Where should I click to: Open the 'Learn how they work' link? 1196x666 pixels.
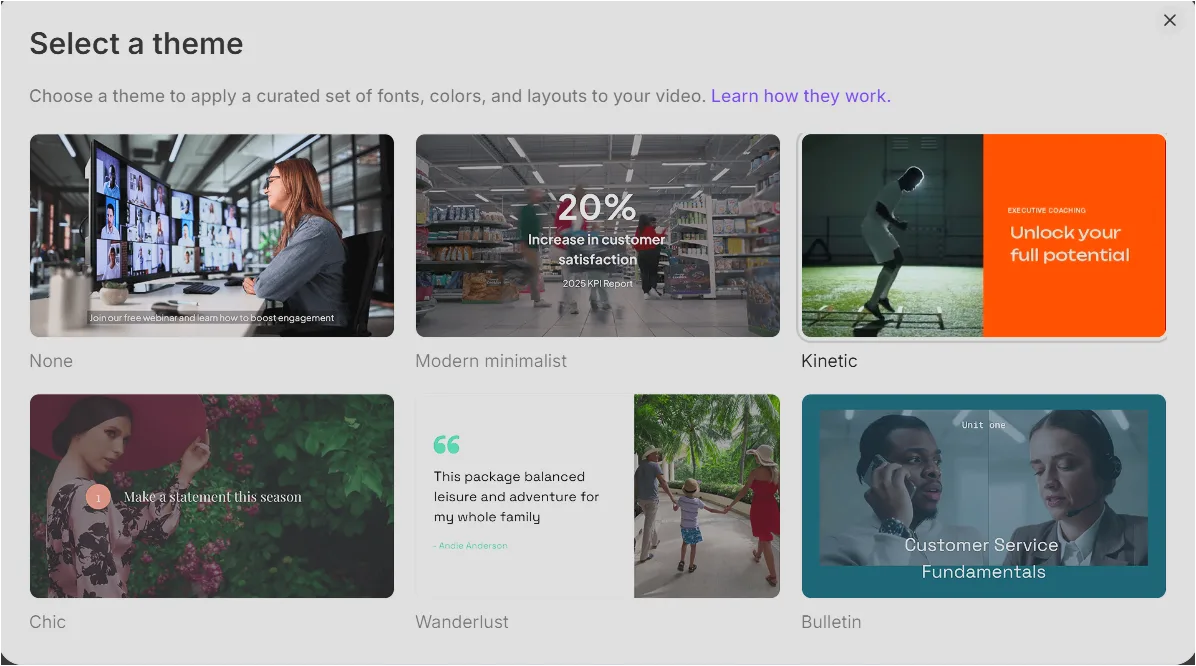[801, 96]
